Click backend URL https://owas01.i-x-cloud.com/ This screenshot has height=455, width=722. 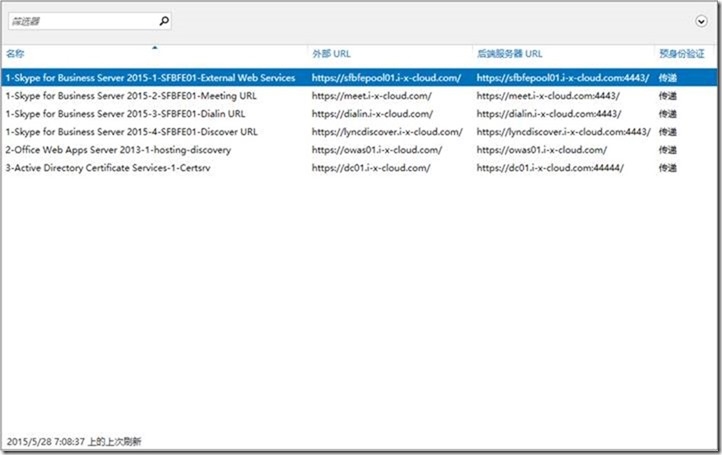click(x=542, y=150)
